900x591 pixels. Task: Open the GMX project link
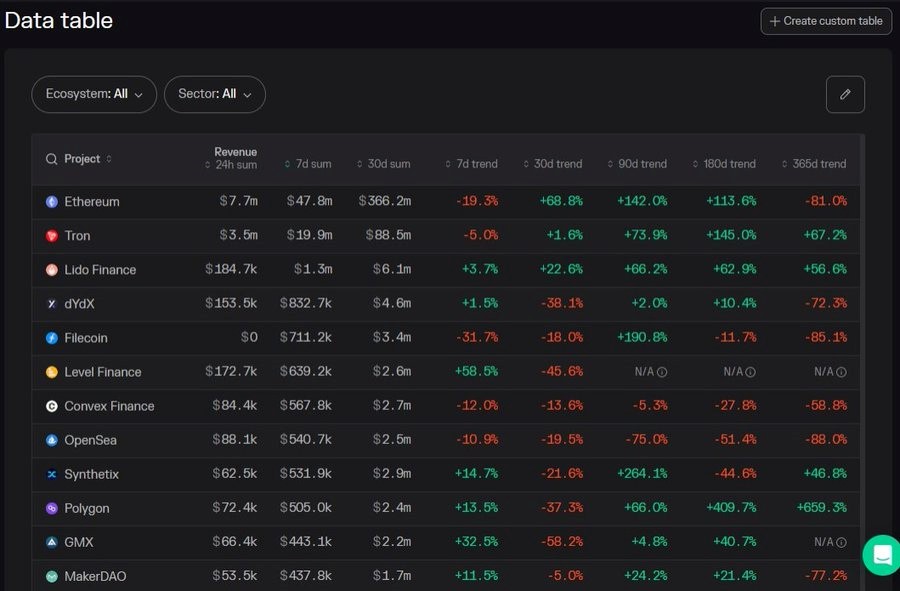79,542
